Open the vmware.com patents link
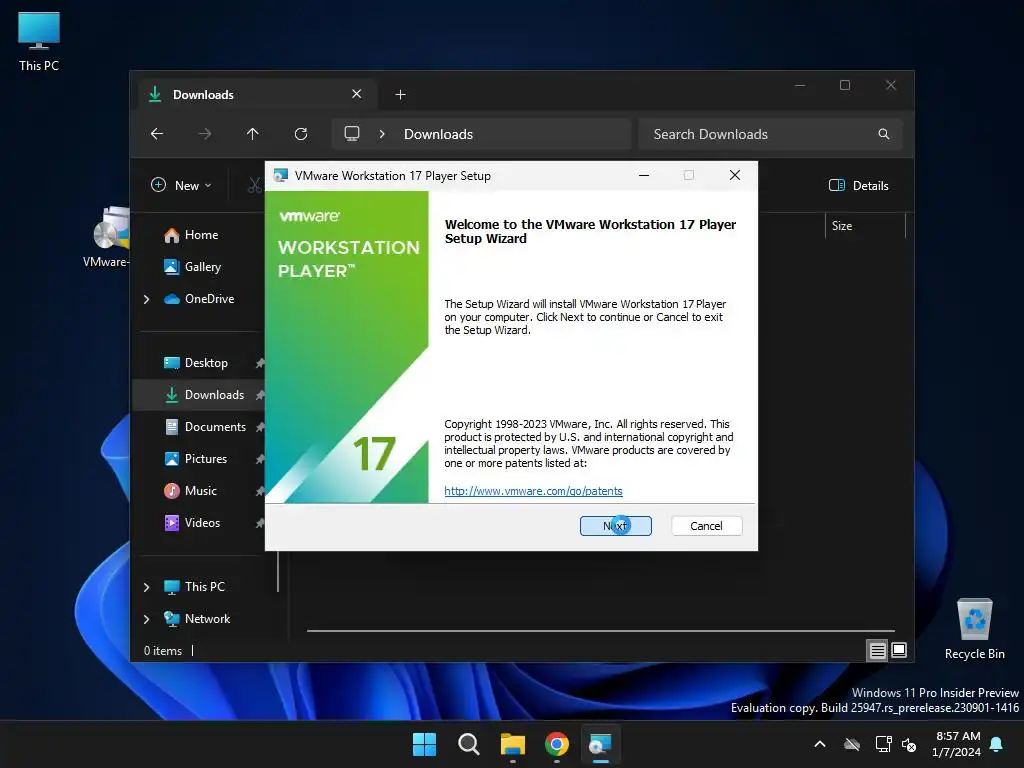This screenshot has width=1024, height=768. [533, 491]
